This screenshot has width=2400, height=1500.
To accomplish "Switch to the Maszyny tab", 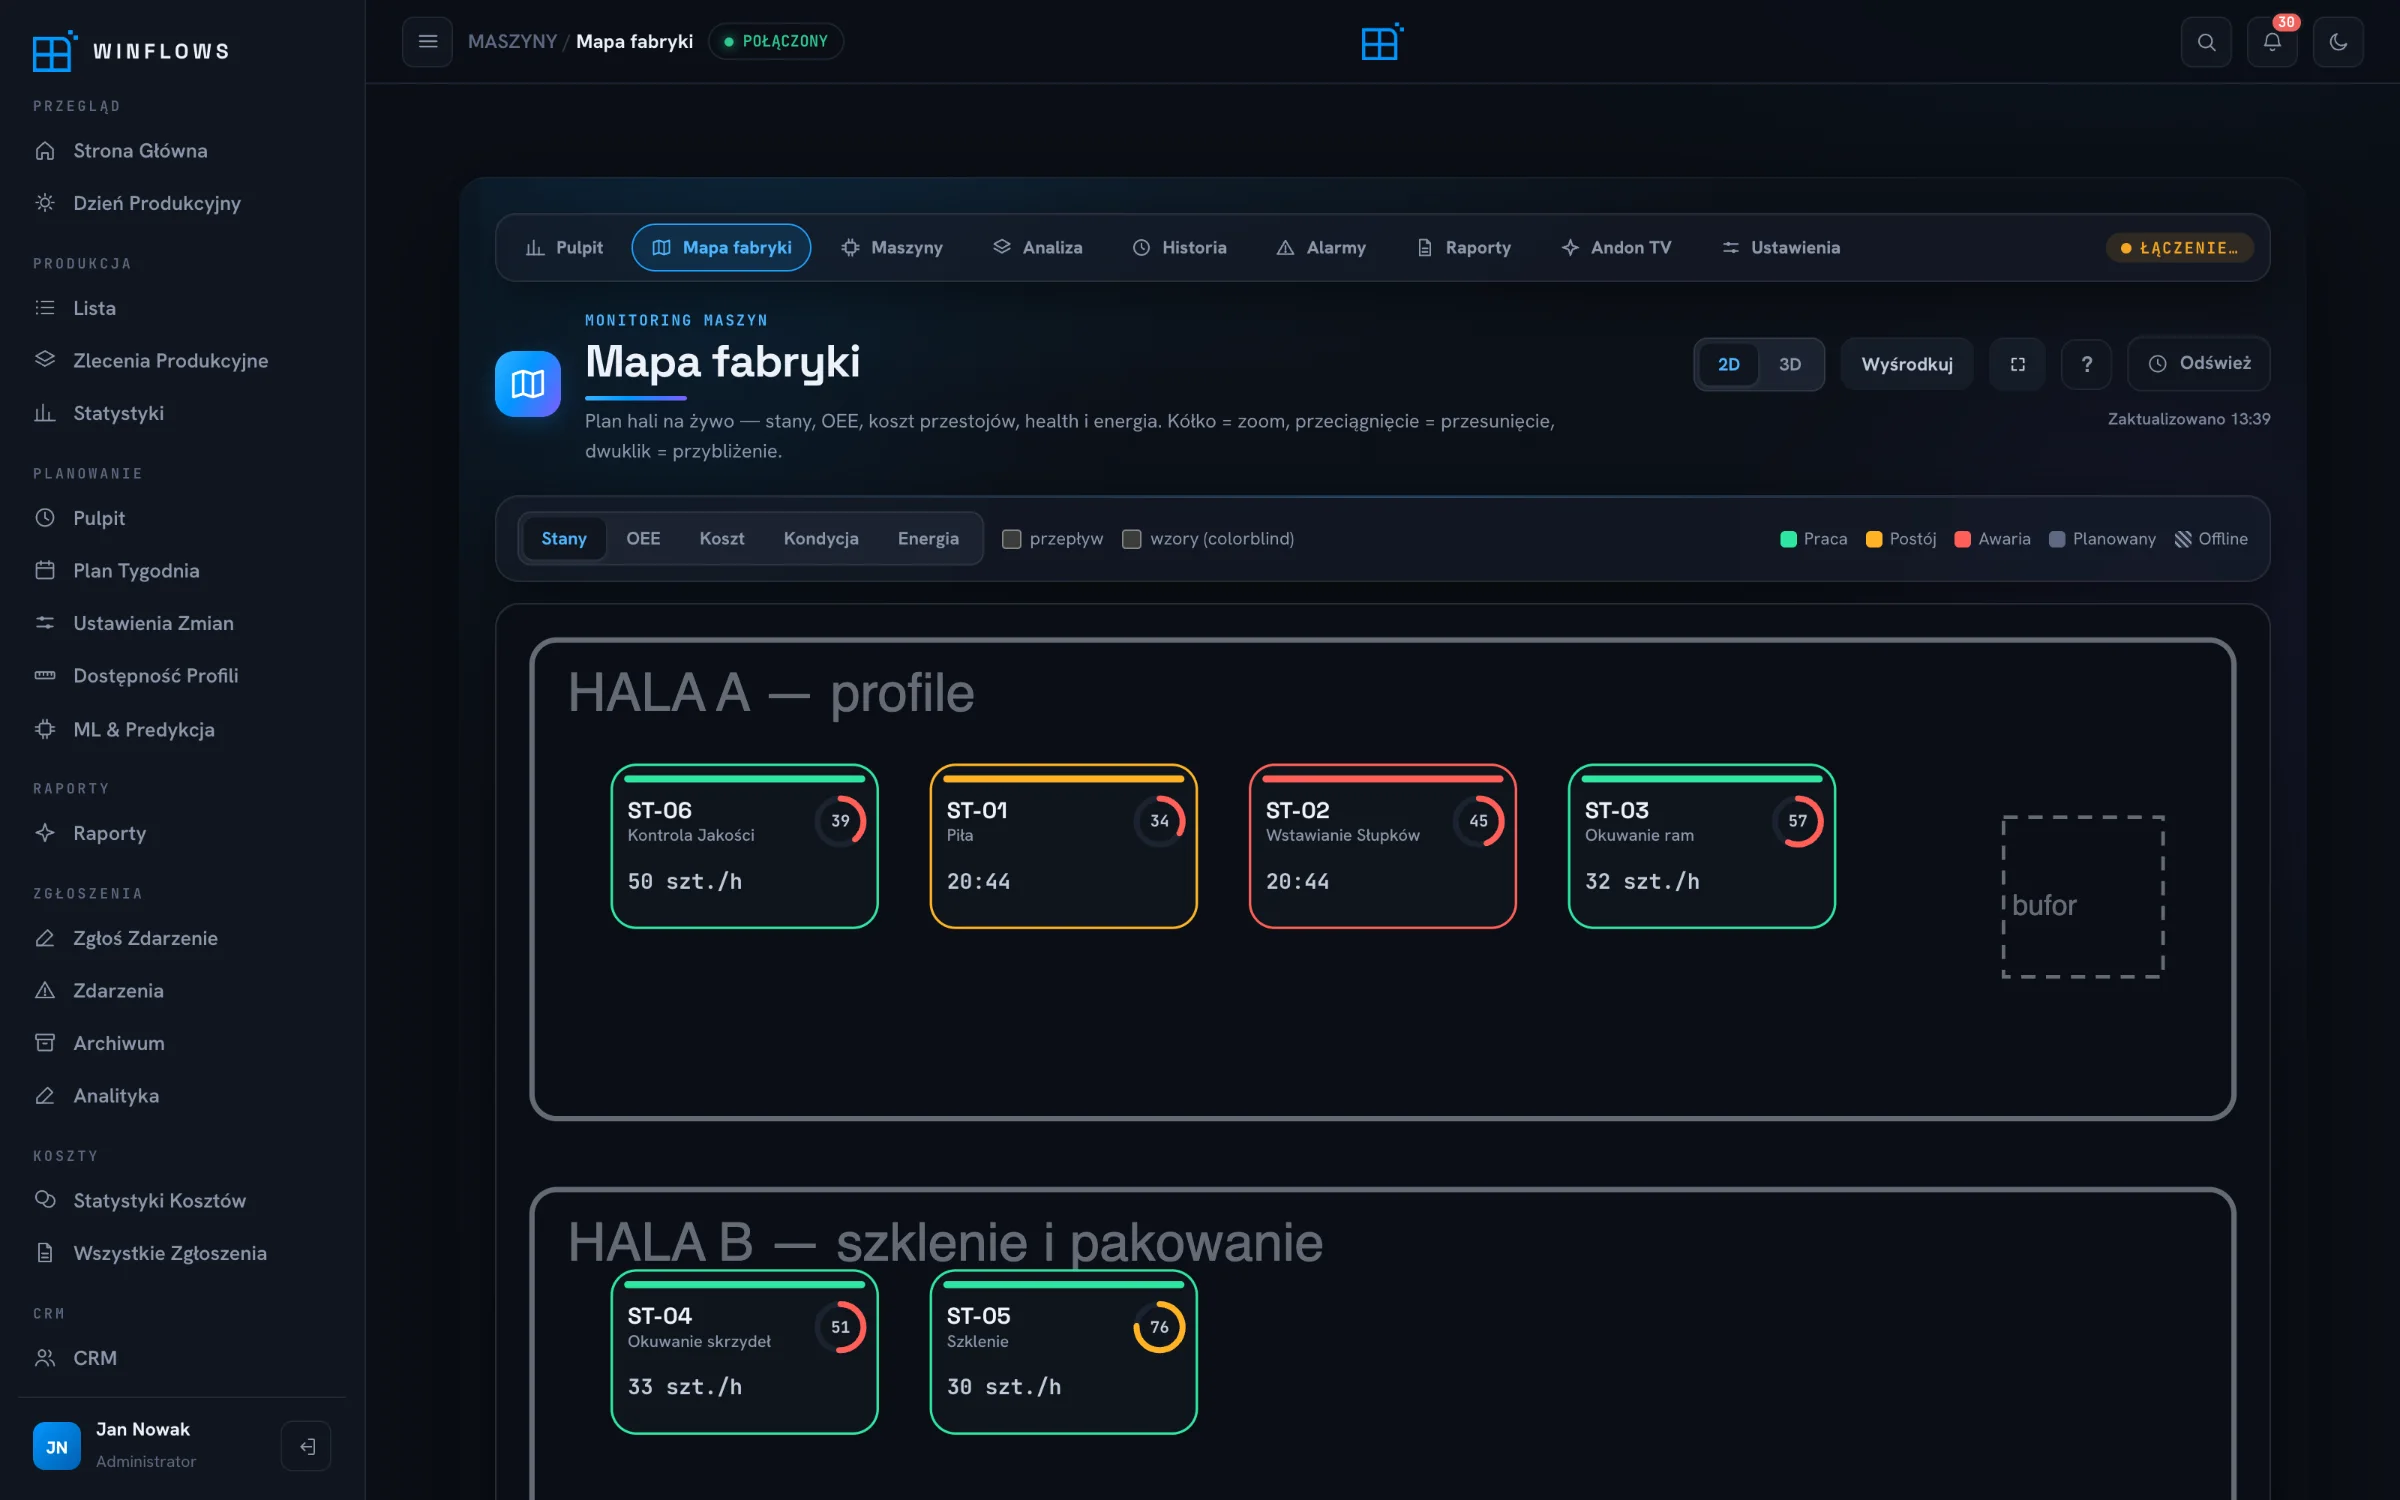I will [892, 247].
